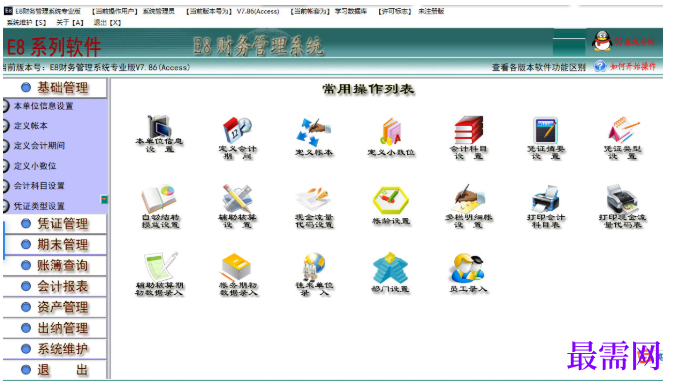Click the QQ penguin icon
The image size is (679, 387).
(601, 42)
